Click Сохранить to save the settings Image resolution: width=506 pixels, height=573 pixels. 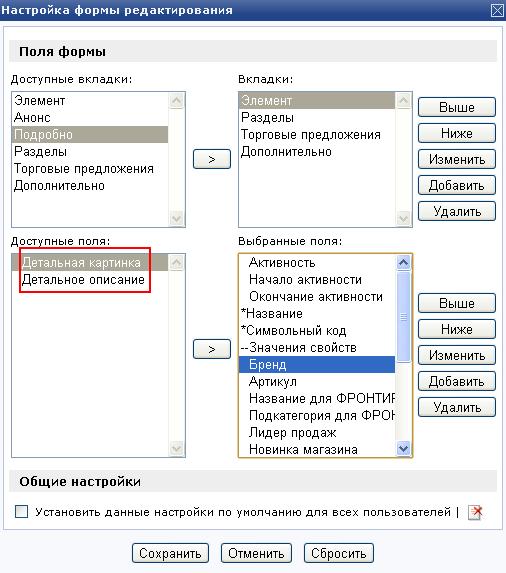pyautogui.click(x=170, y=553)
